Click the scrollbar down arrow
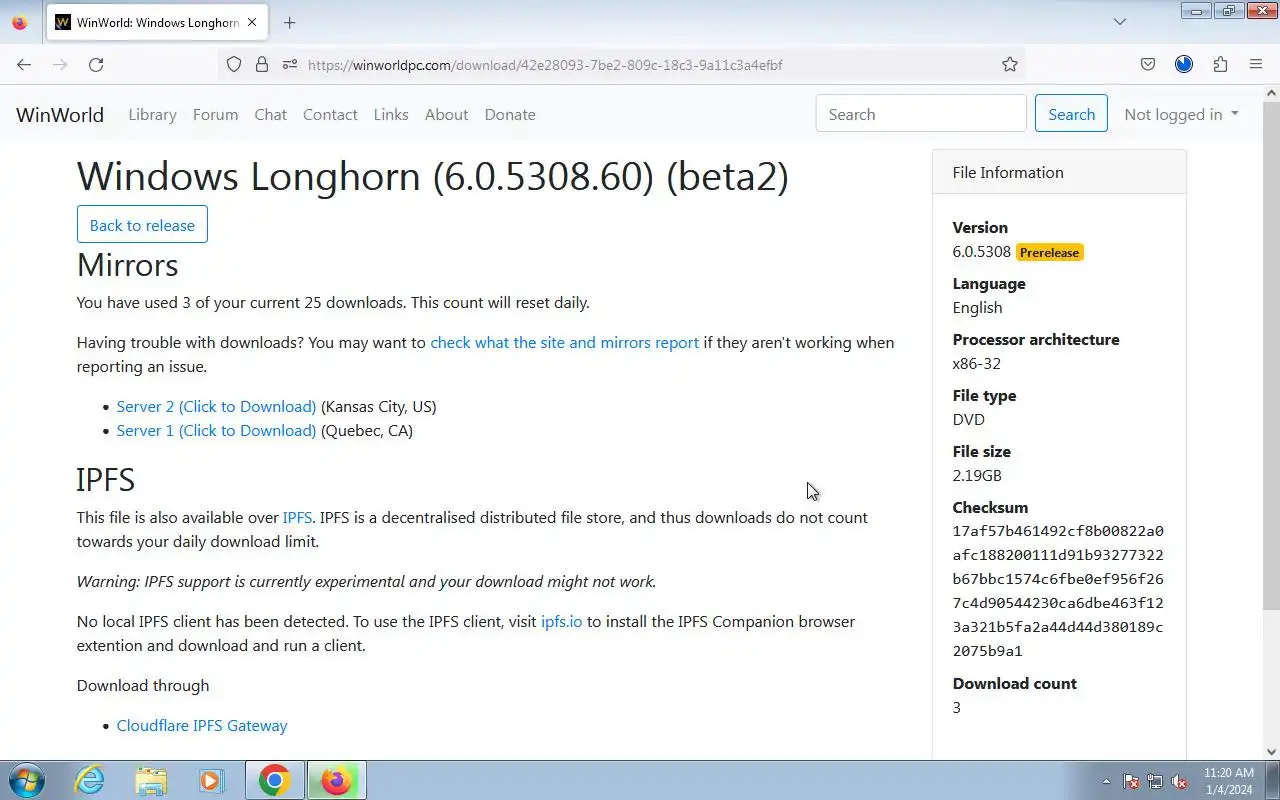Screen dimensions: 1280x800 click(x=1271, y=751)
